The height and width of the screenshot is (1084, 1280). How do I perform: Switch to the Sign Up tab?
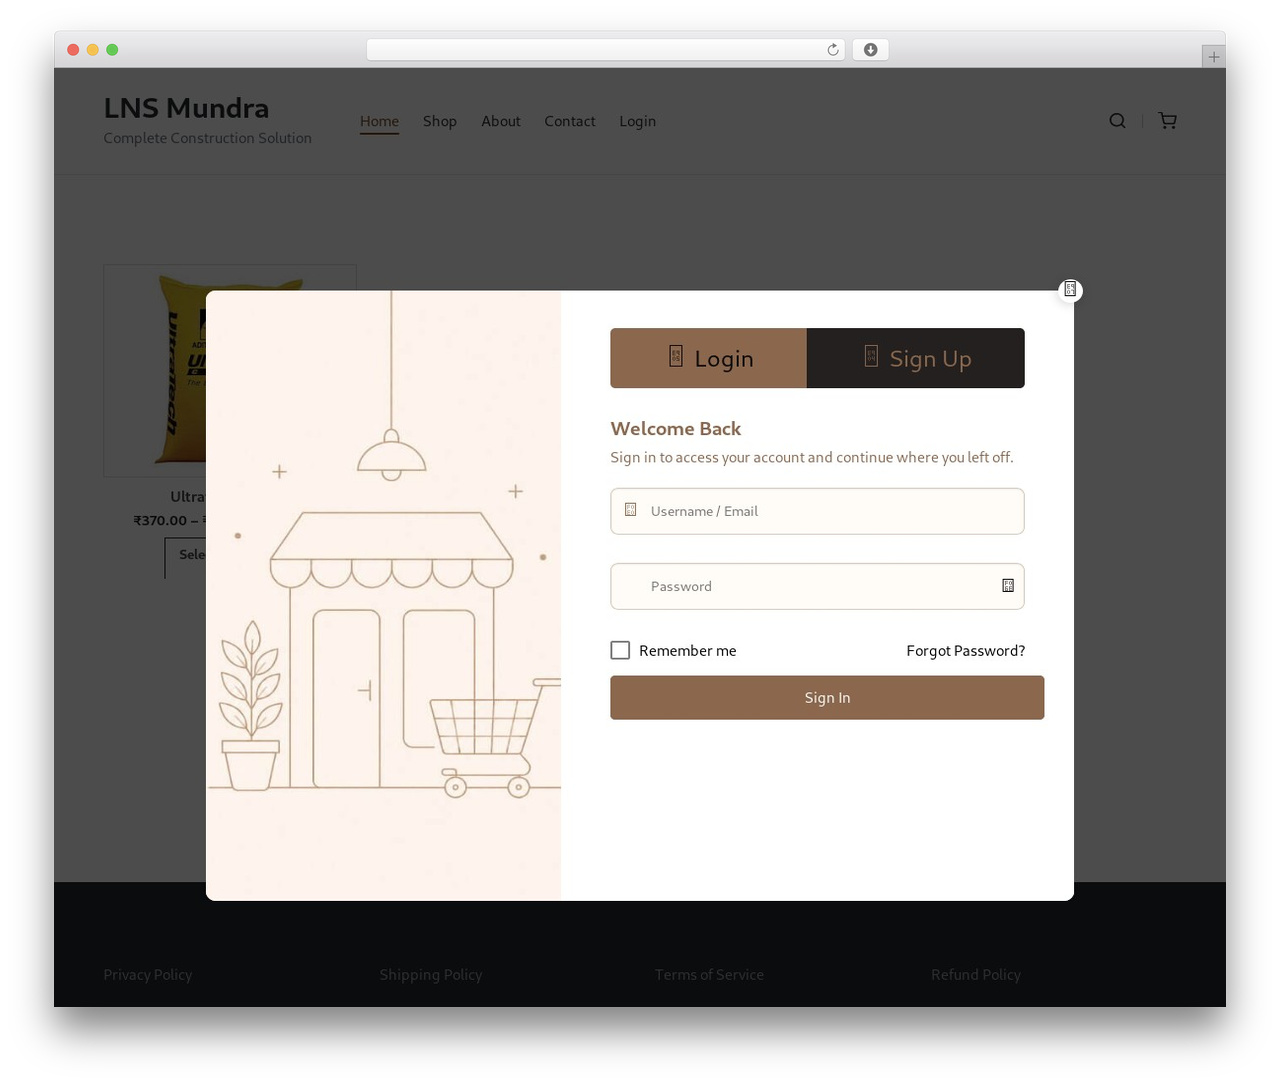click(916, 358)
